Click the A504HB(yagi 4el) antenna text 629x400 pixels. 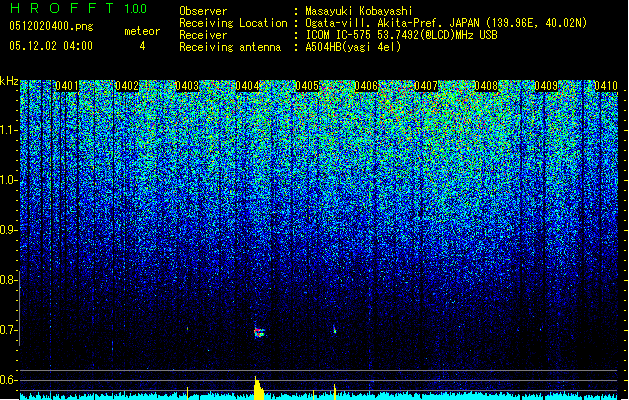tap(353, 47)
